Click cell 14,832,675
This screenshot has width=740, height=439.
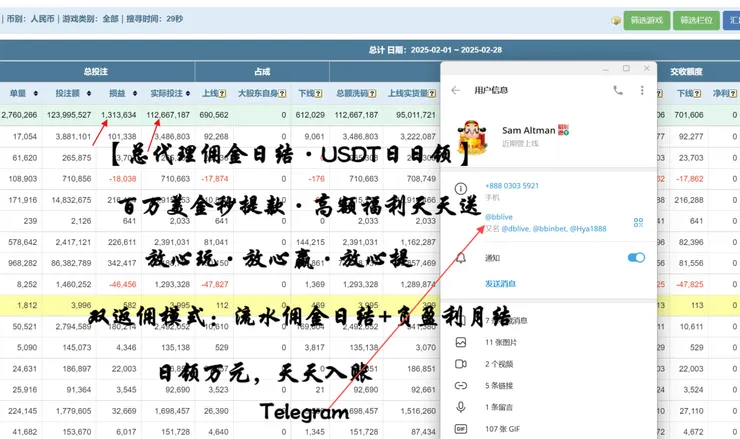71,200
